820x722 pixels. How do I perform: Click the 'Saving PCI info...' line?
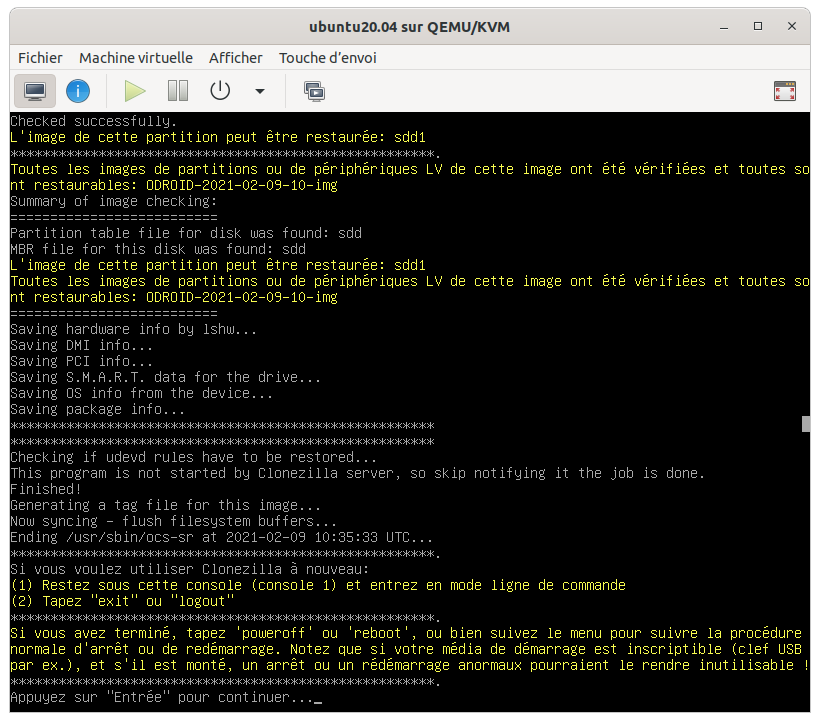(82, 361)
